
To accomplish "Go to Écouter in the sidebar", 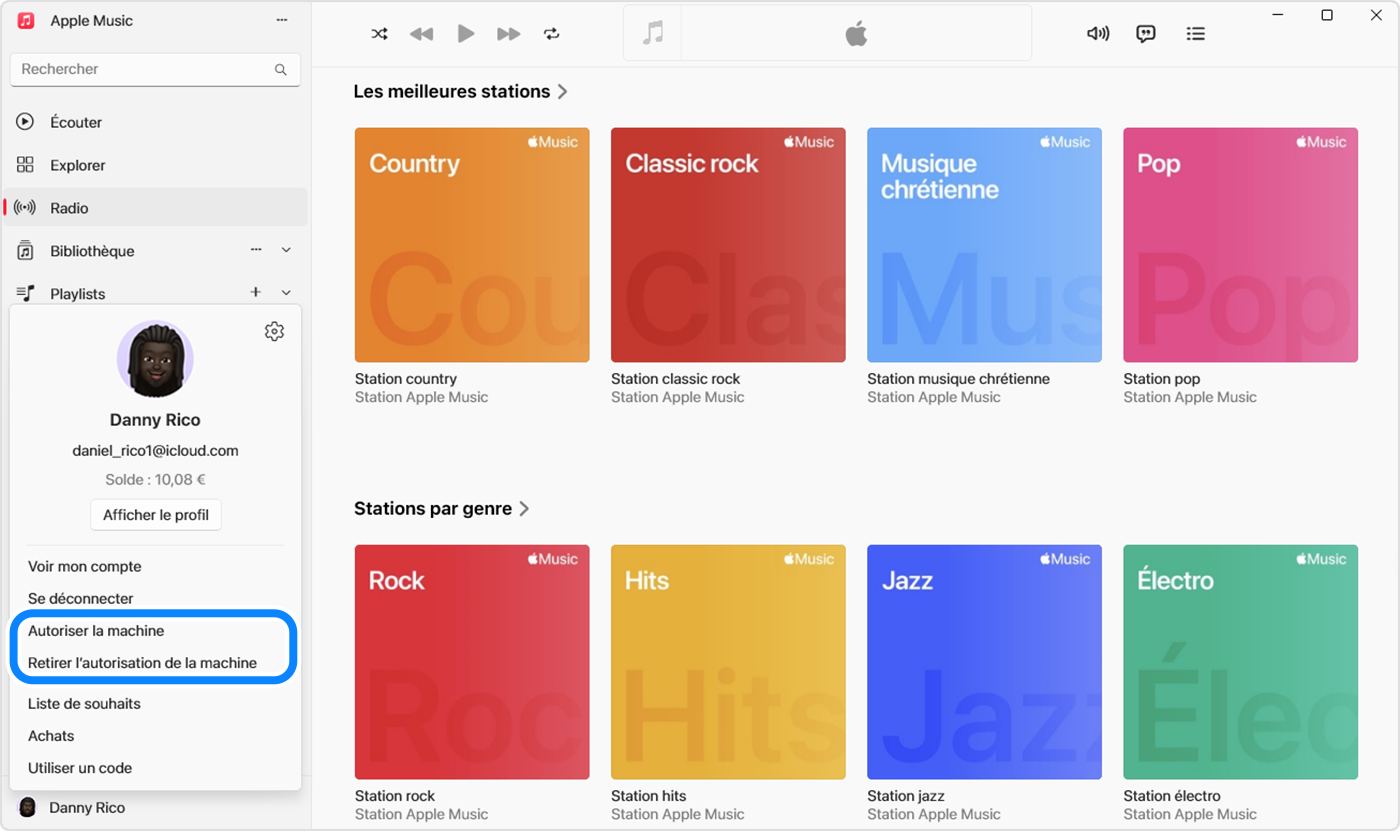I will (x=155, y=122).
